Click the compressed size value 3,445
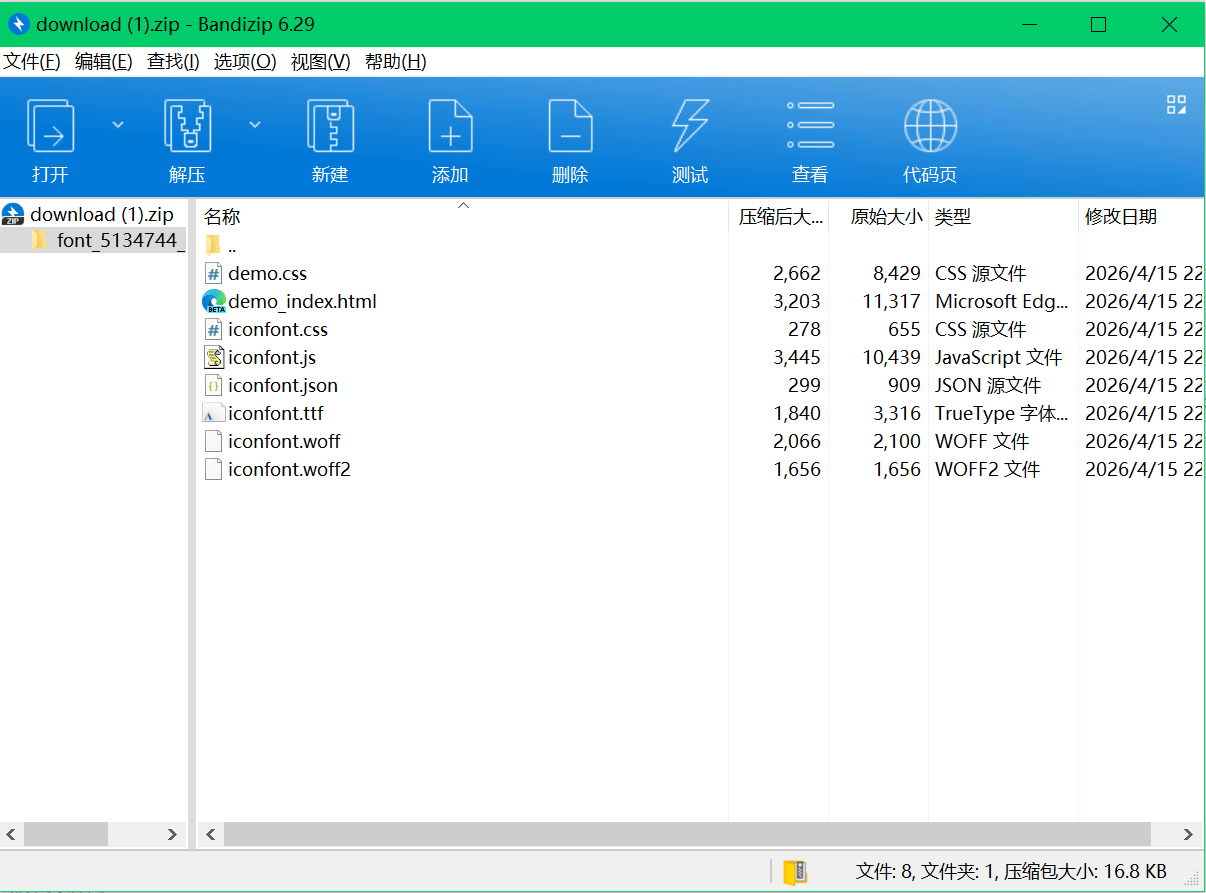The height and width of the screenshot is (893, 1206). 797,357
